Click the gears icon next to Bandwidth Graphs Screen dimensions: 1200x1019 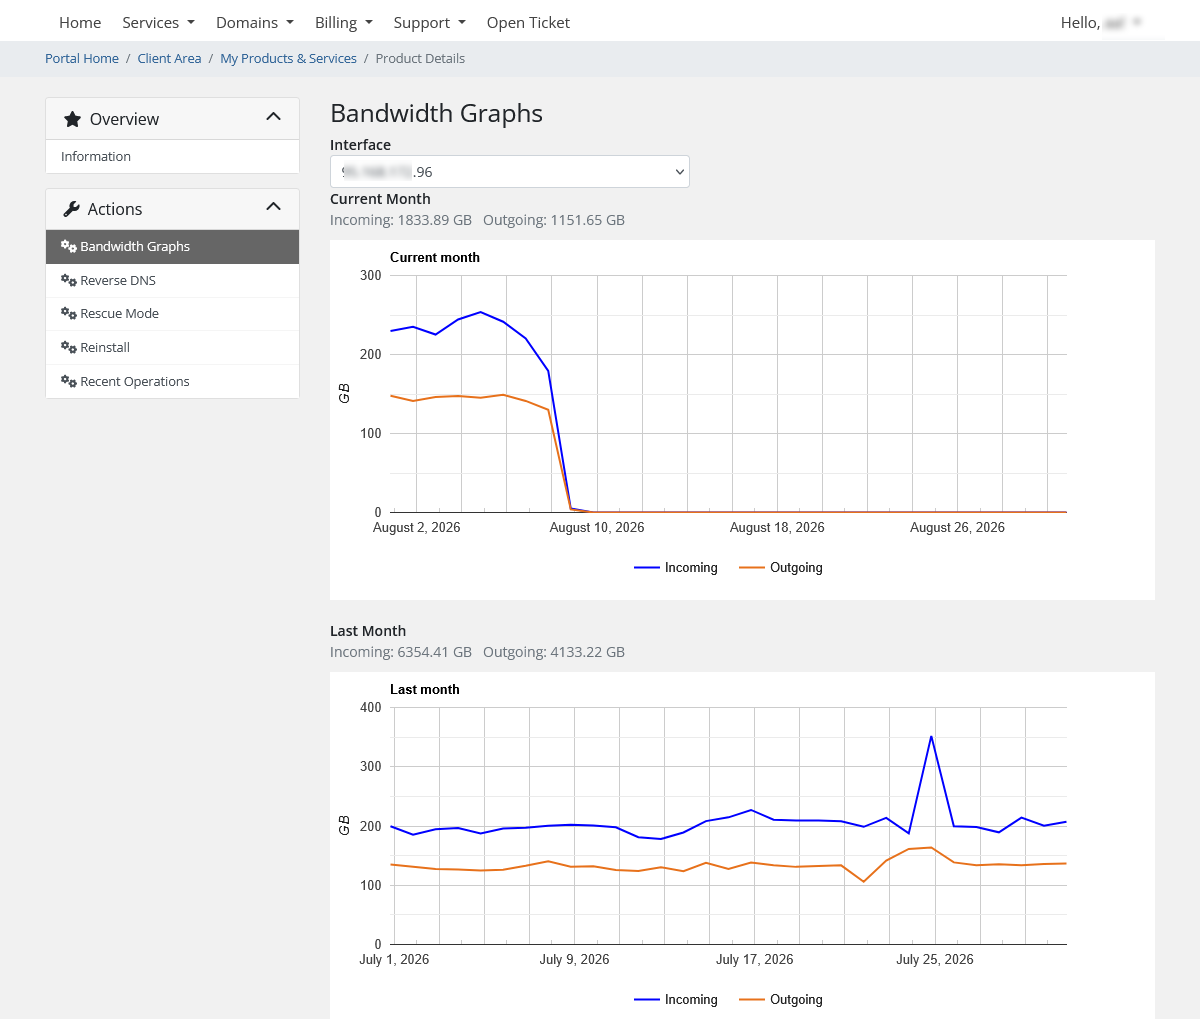(69, 246)
